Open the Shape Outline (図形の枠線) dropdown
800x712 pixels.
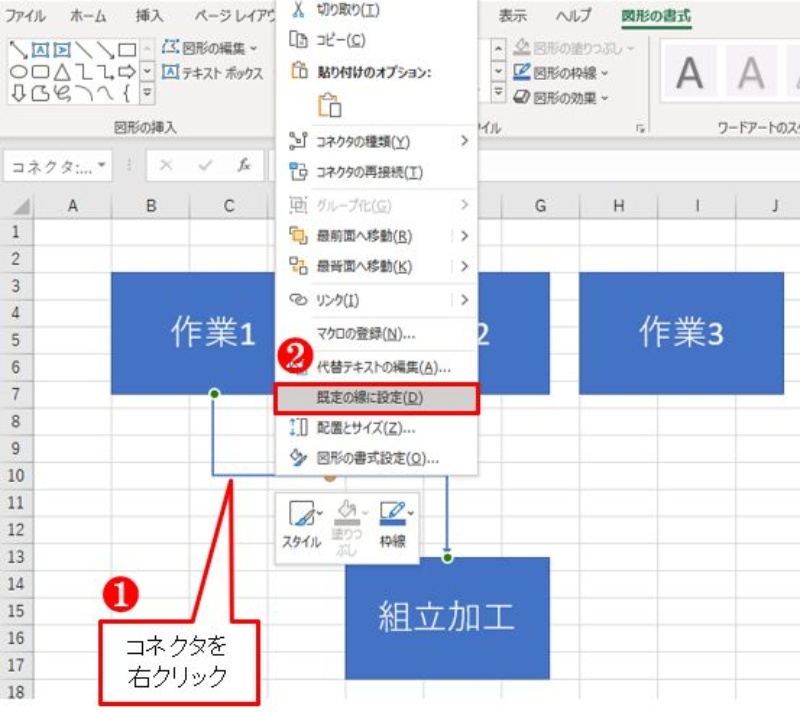click(x=605, y=73)
